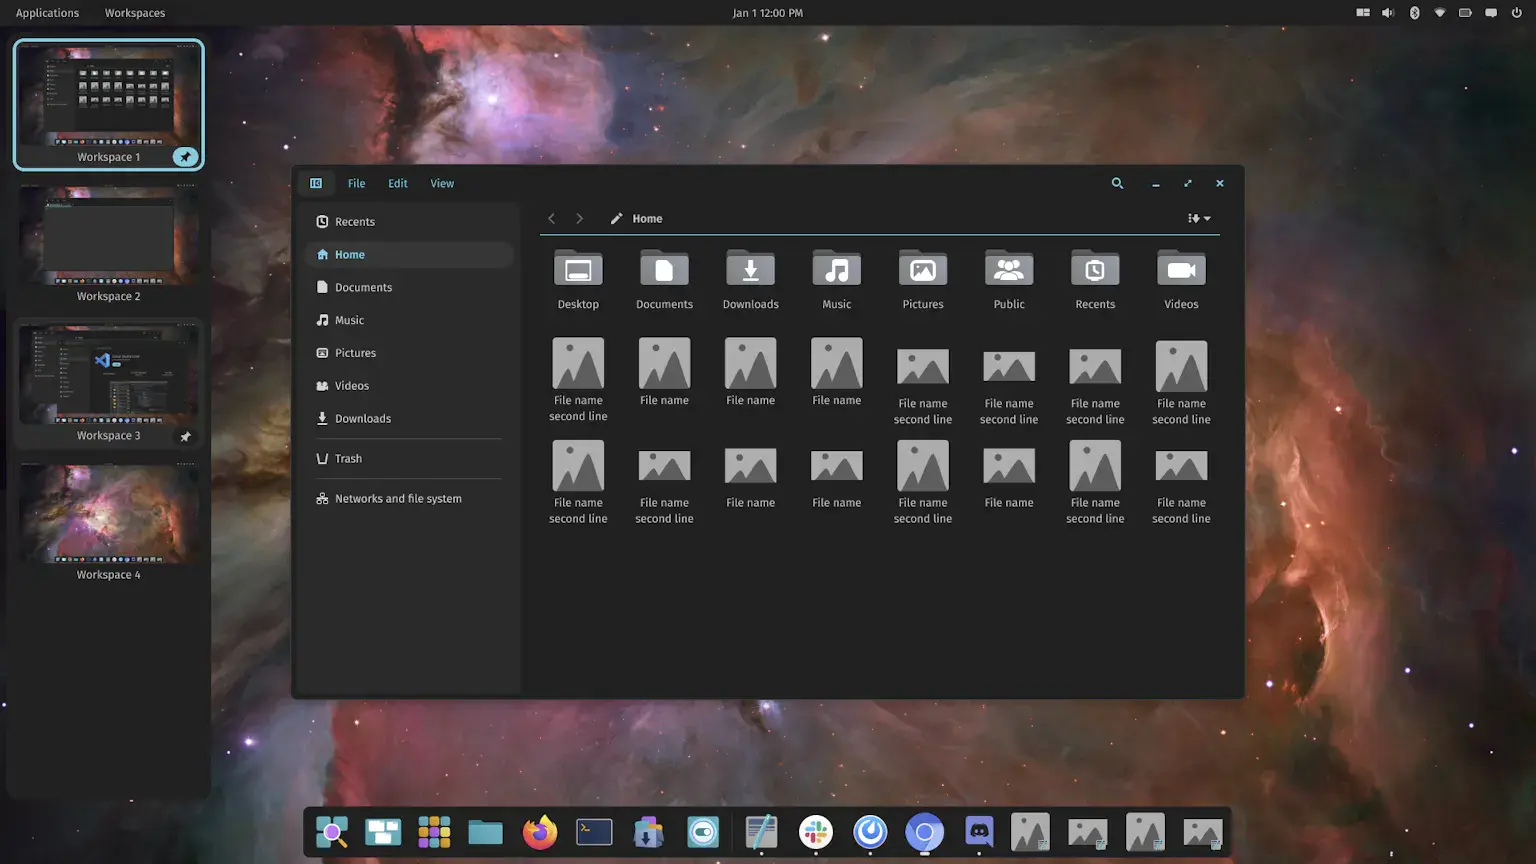1536x864 pixels.
Task: Launch Firefox from the dock
Action: [x=539, y=832]
